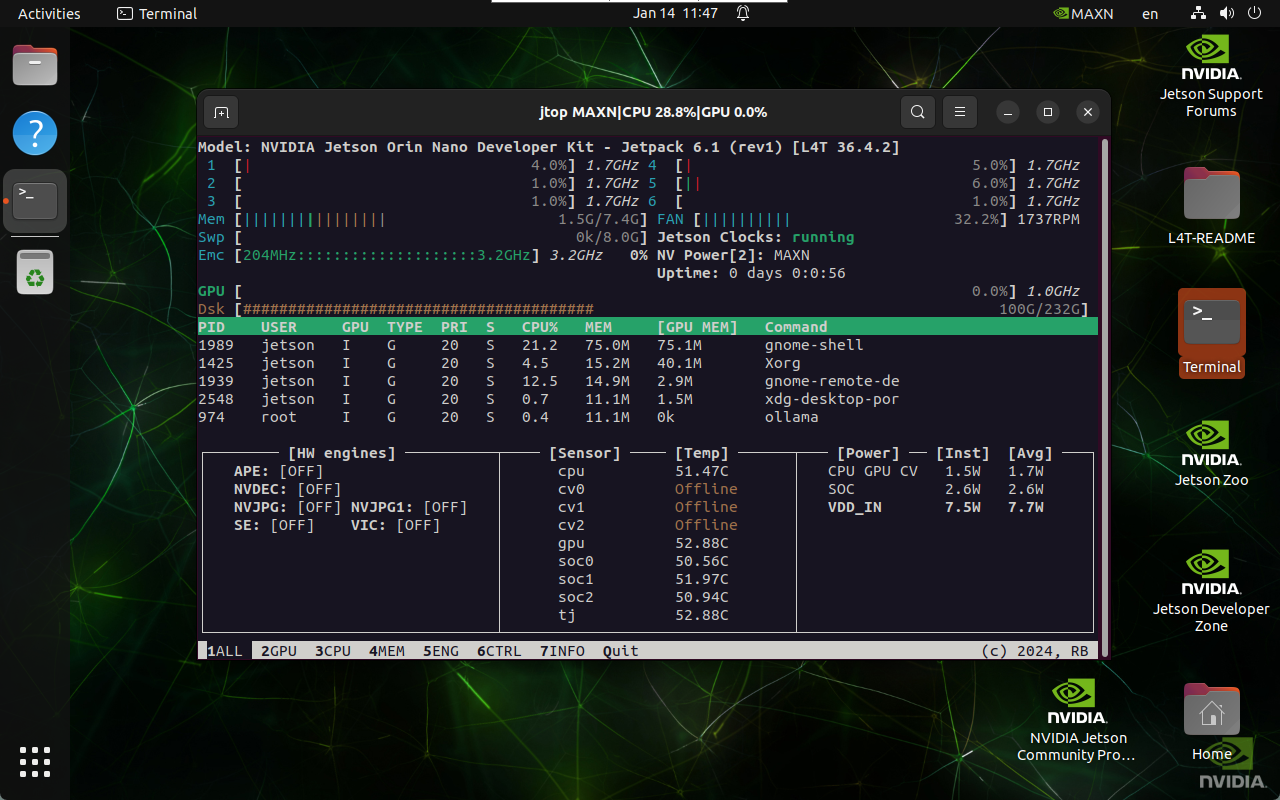Screen dimensions: 1280x800
Task: Open the terminal search magnifier icon
Action: (918, 112)
